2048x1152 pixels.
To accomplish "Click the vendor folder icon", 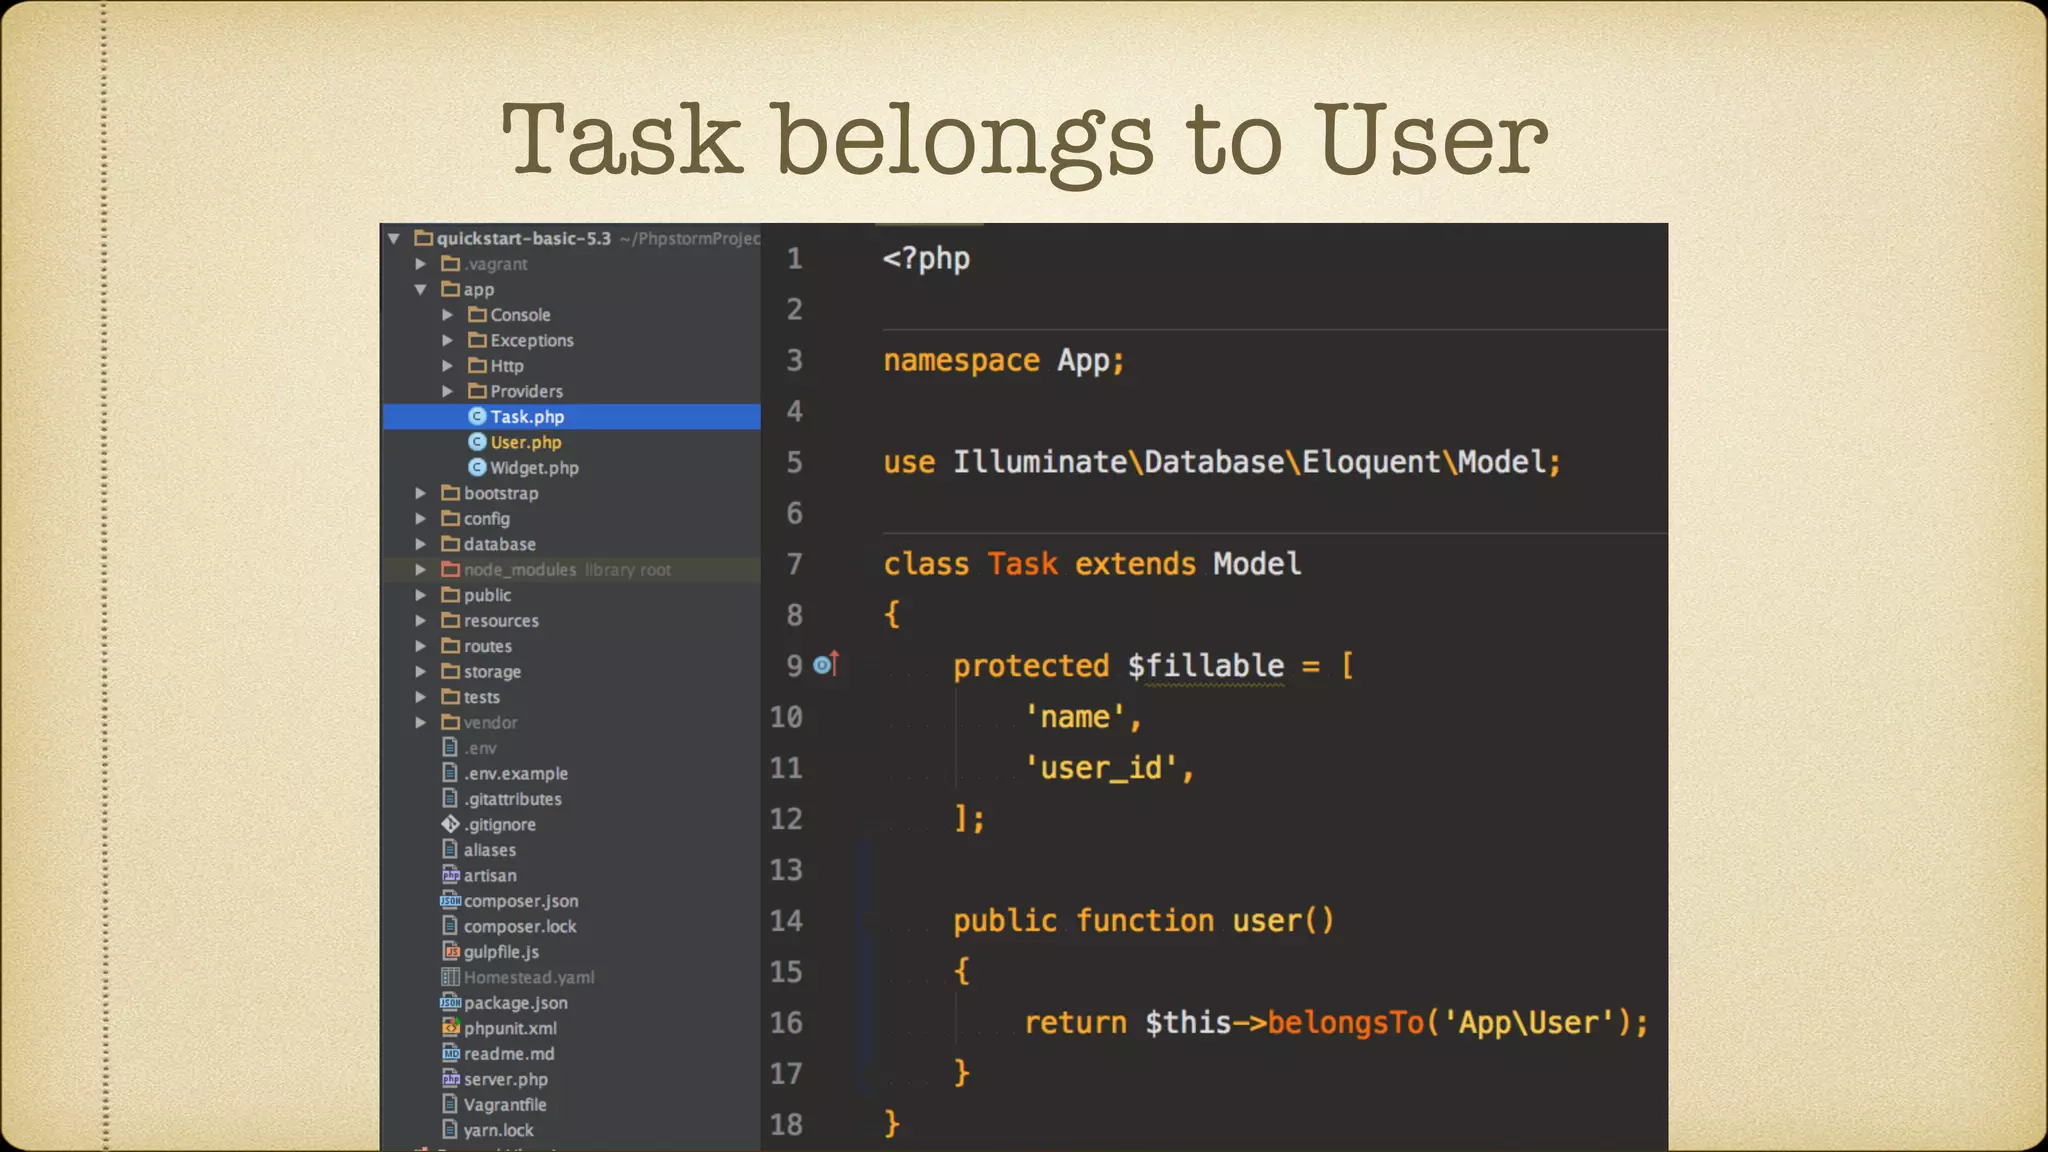I will [451, 722].
